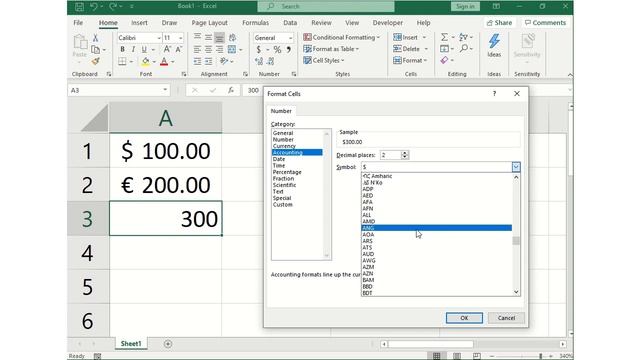Toggle Underline formatting in ribbon
The image size is (640, 360).
coord(144,49)
